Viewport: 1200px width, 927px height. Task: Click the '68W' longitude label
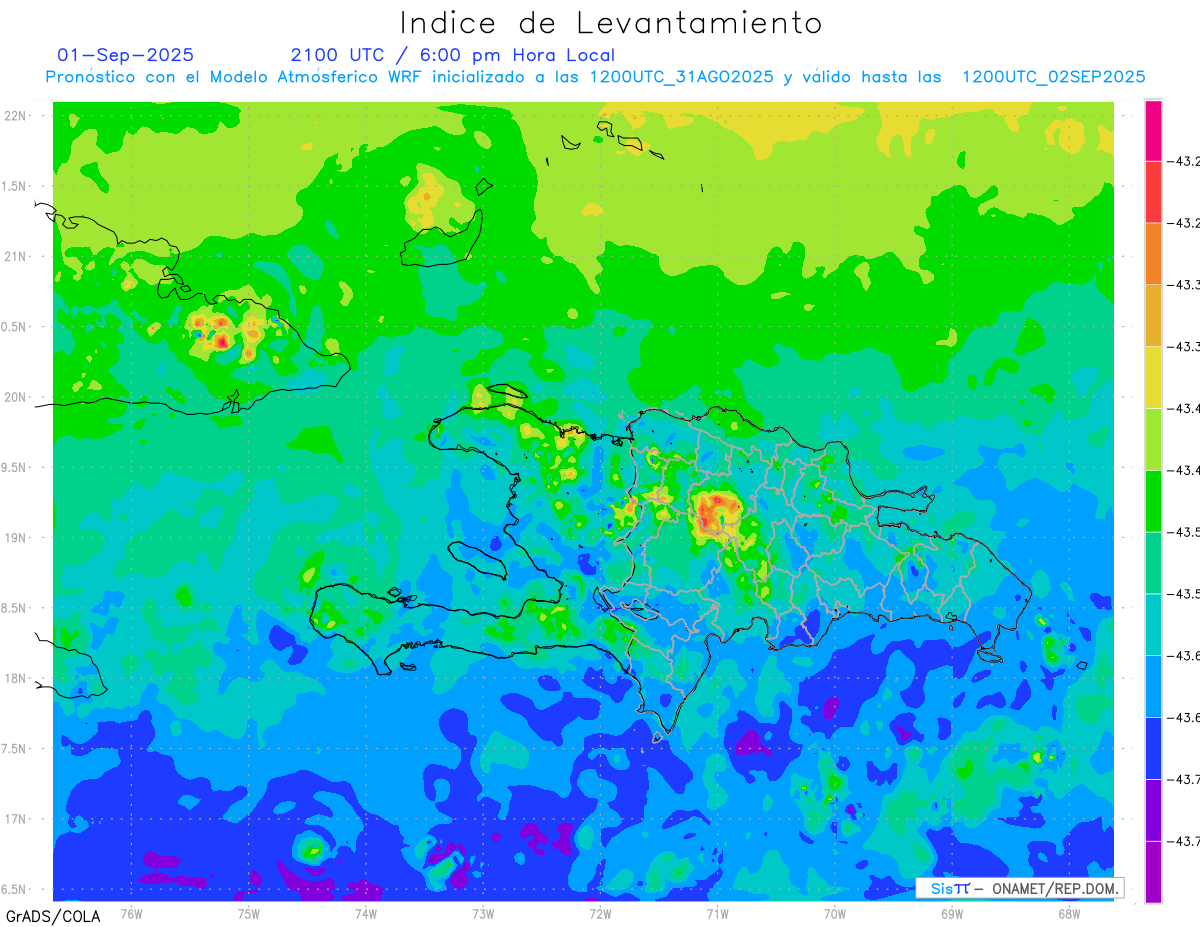[1068, 913]
